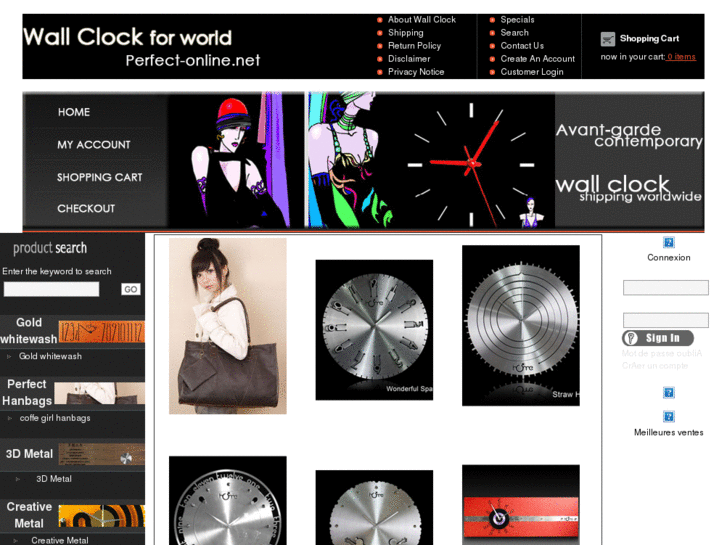This screenshot has height=545, width=727.
Task: Expand arrow next to coffe girl hanbags
Action: [10, 418]
